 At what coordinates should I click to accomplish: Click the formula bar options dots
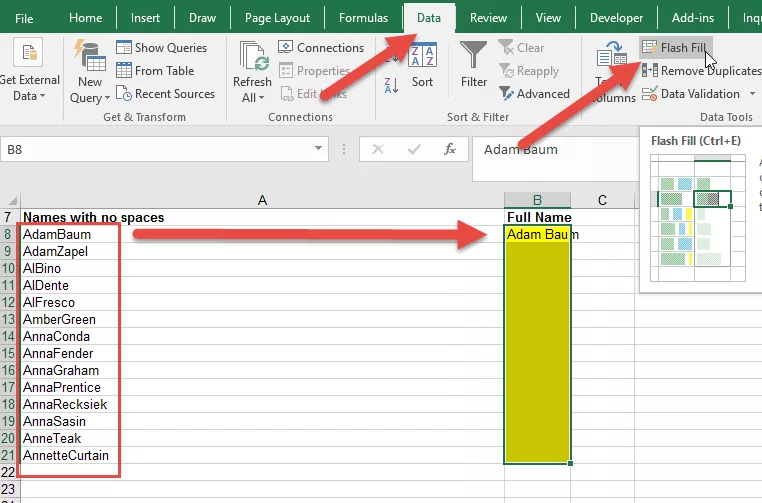point(344,149)
